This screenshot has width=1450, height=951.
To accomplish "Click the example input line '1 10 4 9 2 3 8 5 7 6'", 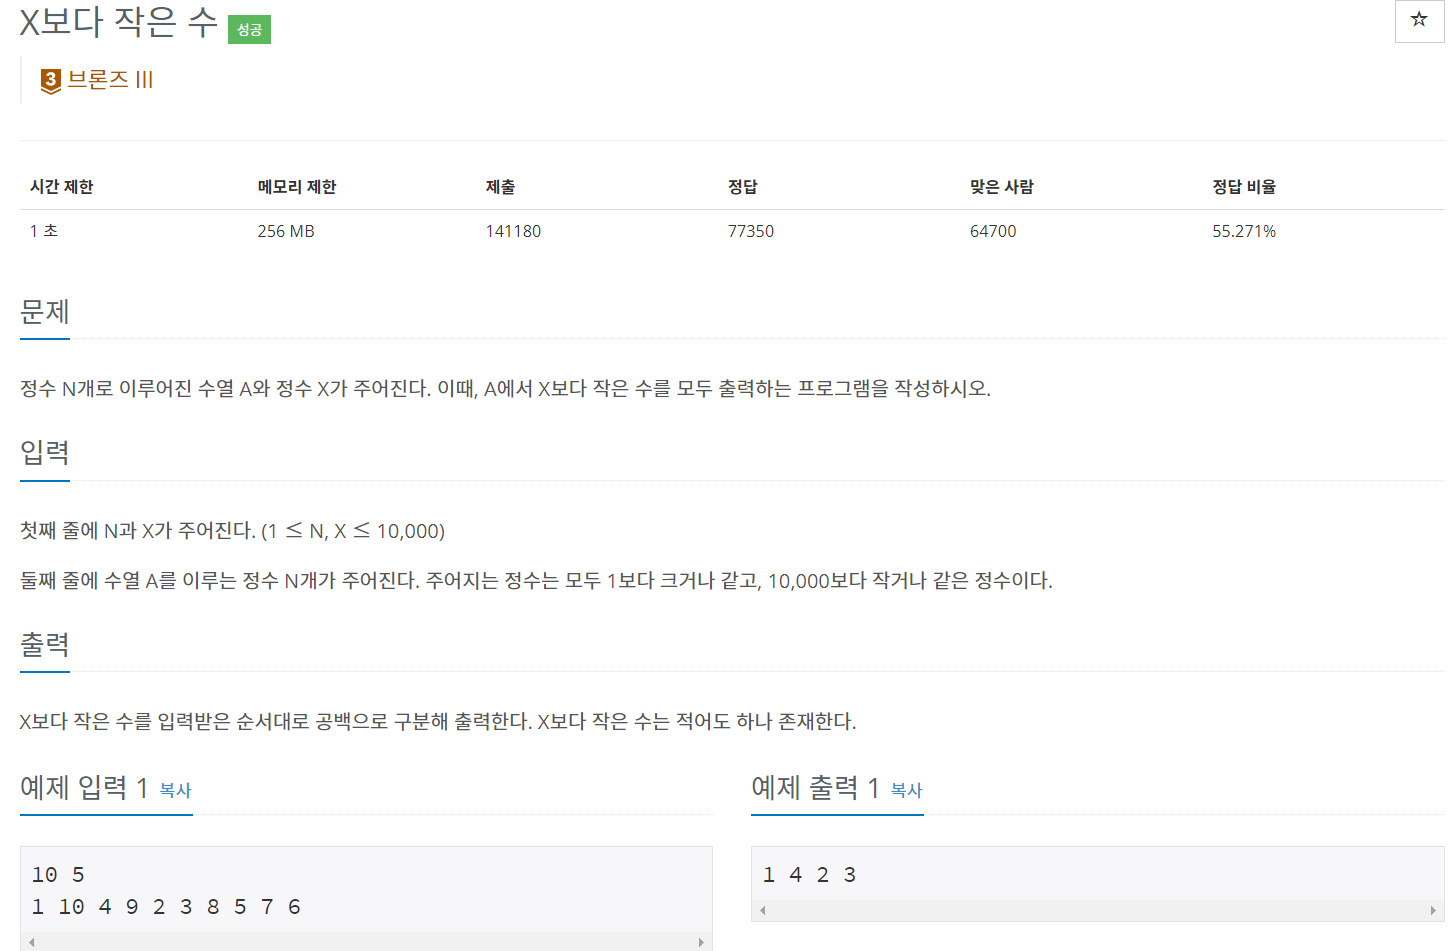I will pos(166,907).
